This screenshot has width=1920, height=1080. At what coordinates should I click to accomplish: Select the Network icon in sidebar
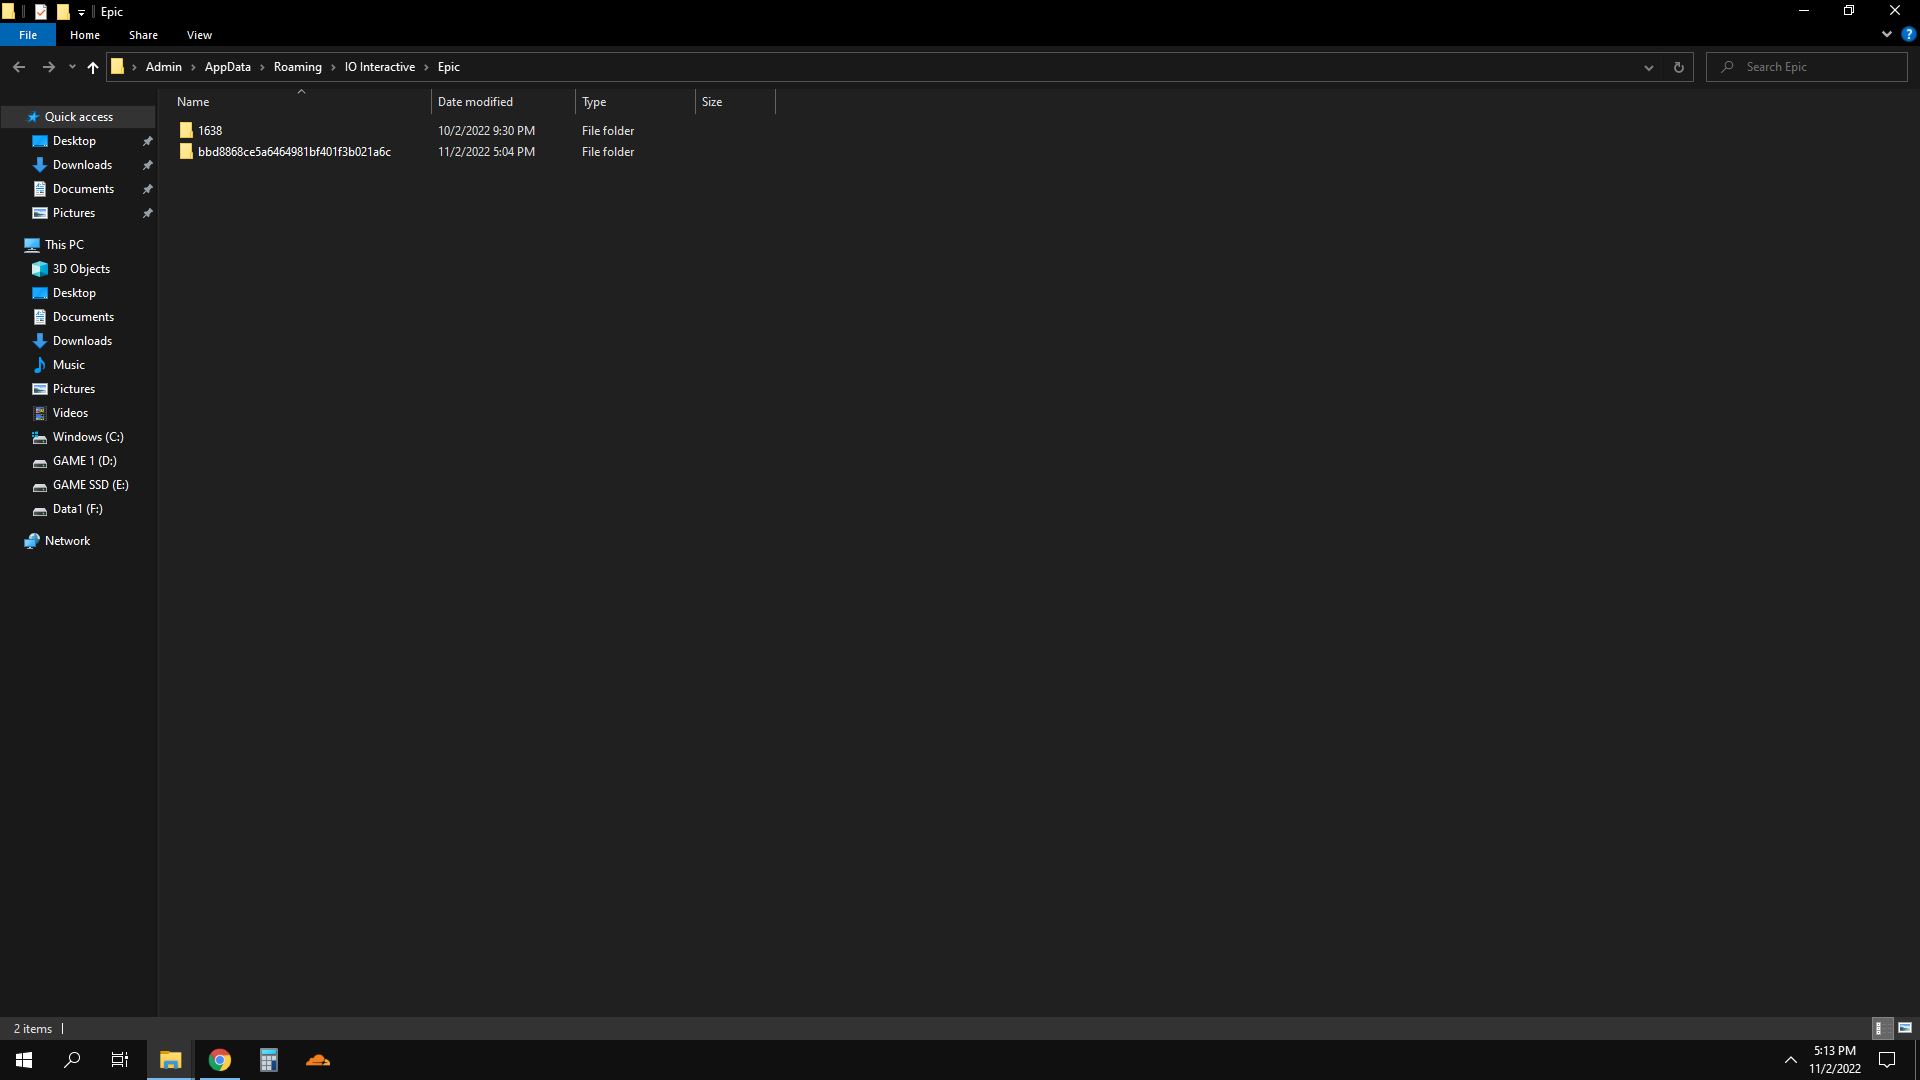(x=34, y=541)
